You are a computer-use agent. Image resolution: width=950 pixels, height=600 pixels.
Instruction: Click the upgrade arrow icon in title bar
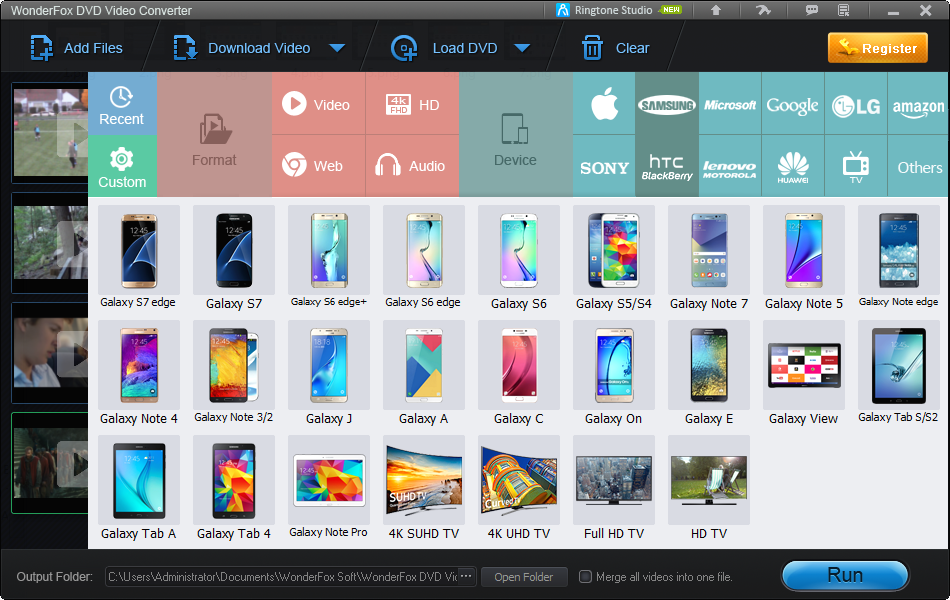coord(716,10)
